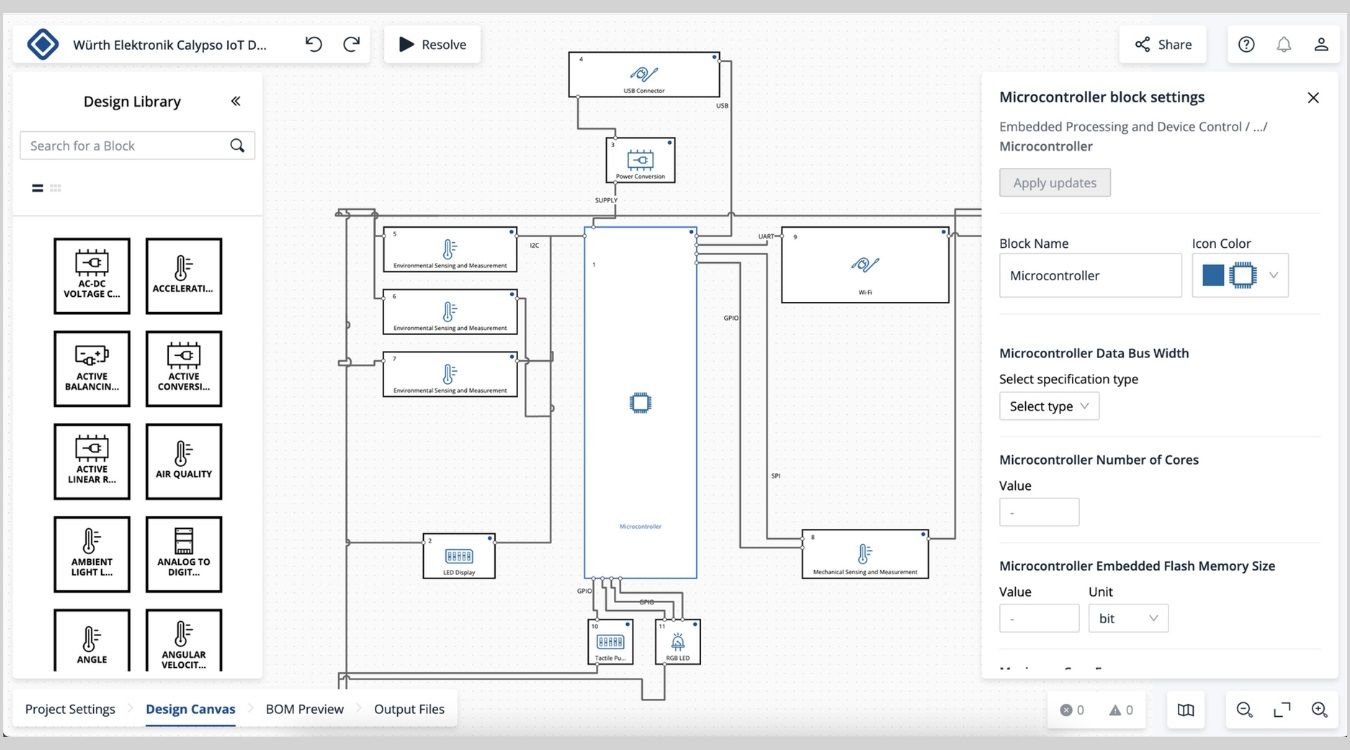1350x750 pixels.
Task: Select the Wi-Fi block on canvas
Action: [865, 265]
